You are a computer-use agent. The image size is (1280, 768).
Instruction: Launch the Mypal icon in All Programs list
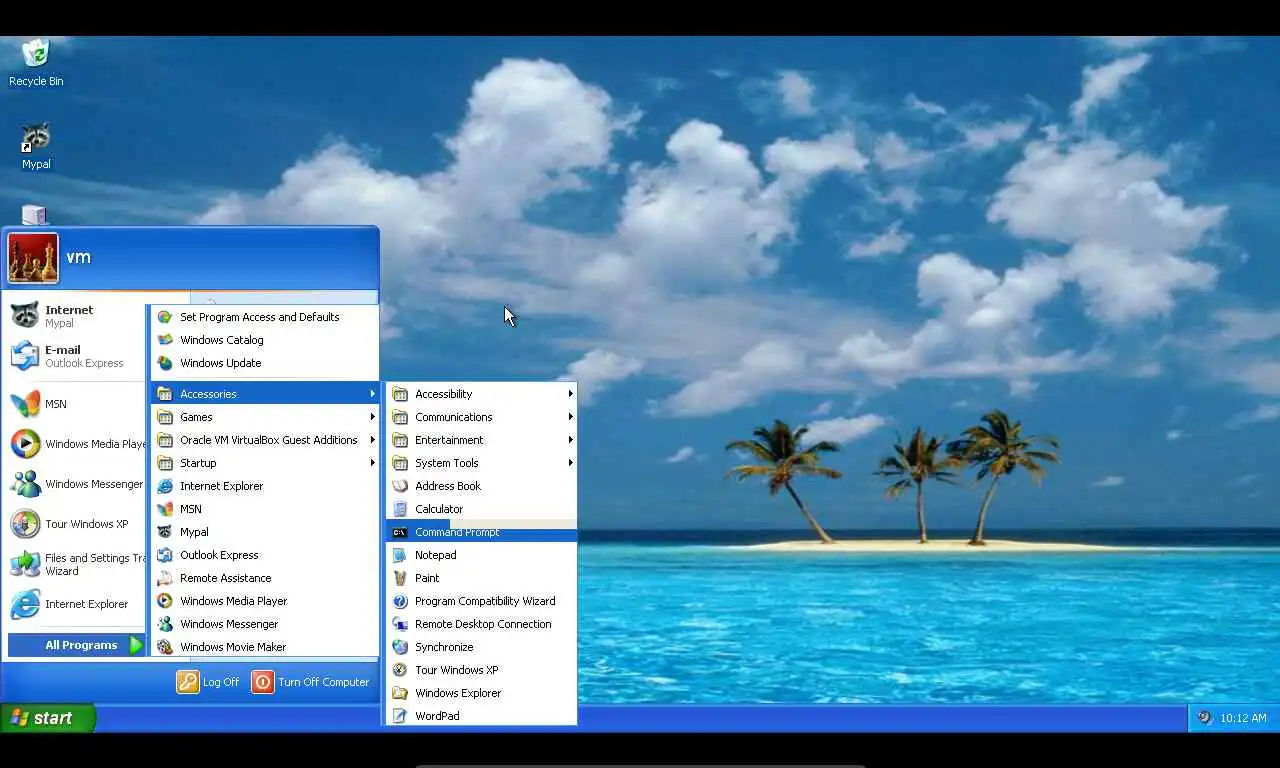pos(165,532)
